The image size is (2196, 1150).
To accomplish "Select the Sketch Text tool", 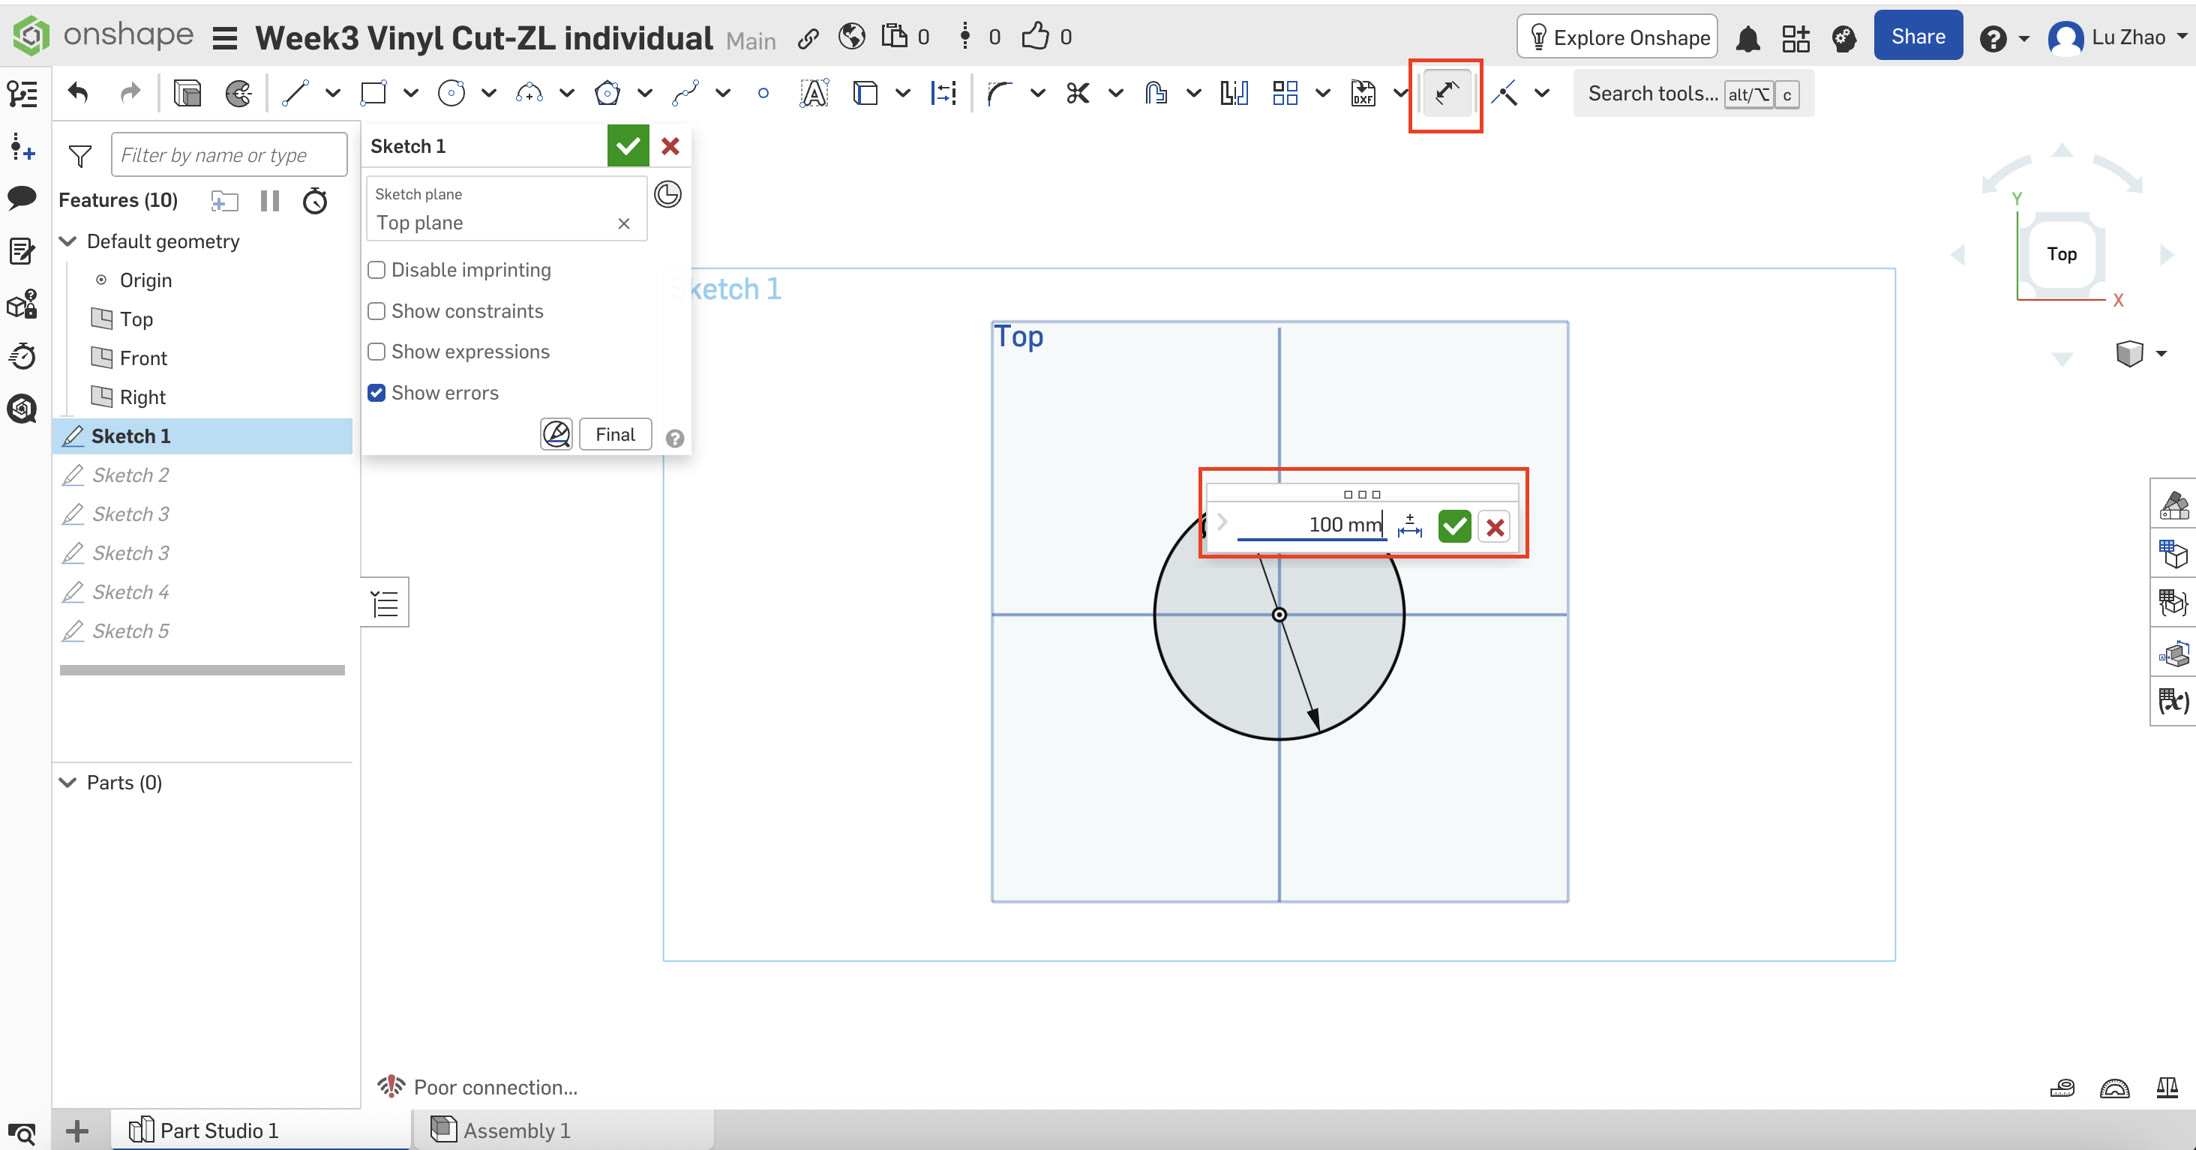I will pyautogui.click(x=814, y=94).
